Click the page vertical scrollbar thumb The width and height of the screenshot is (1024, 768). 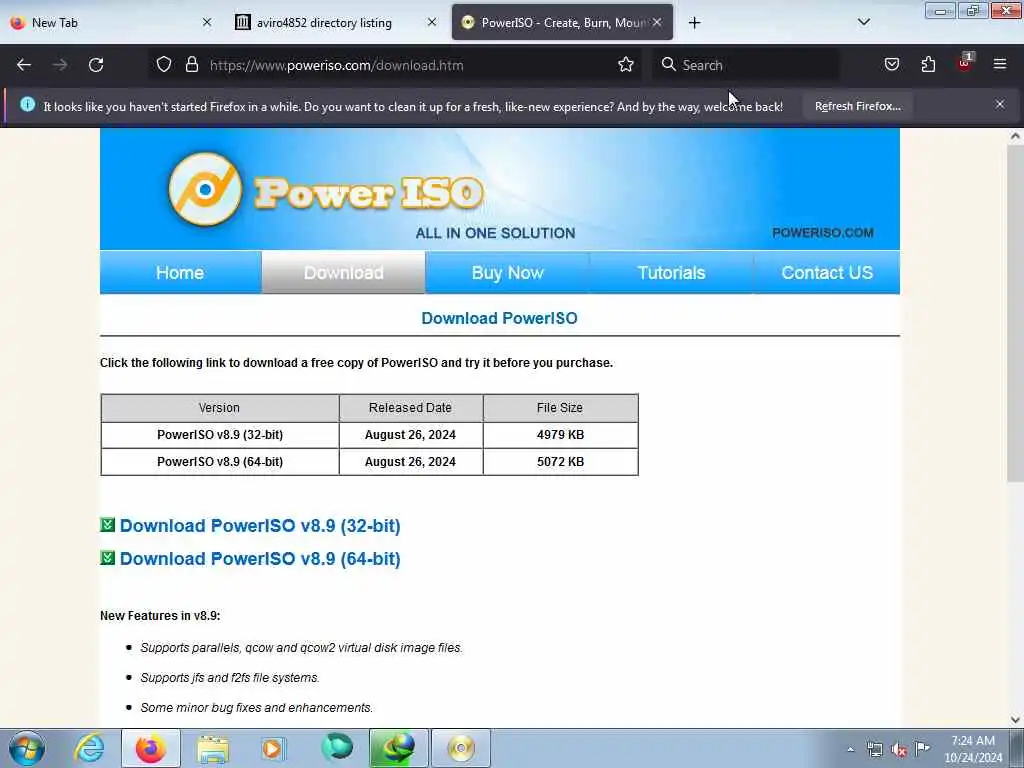click(1015, 313)
